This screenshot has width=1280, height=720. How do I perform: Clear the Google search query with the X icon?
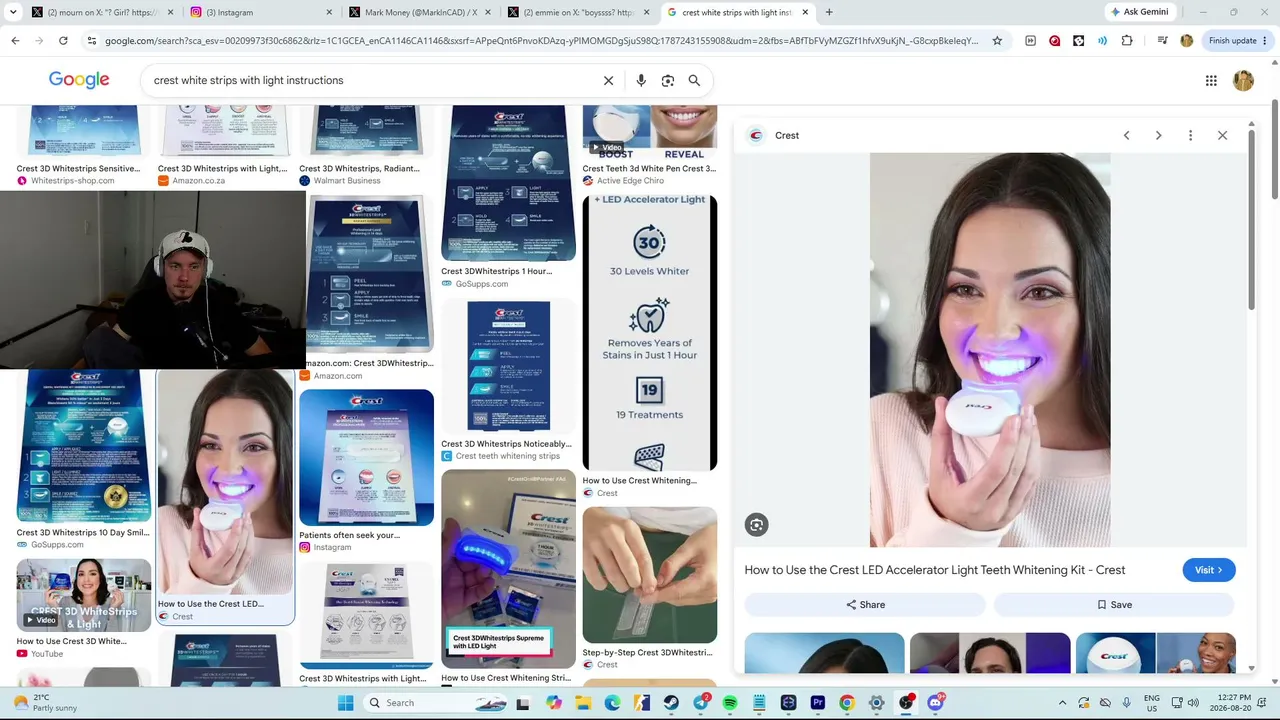point(608,80)
